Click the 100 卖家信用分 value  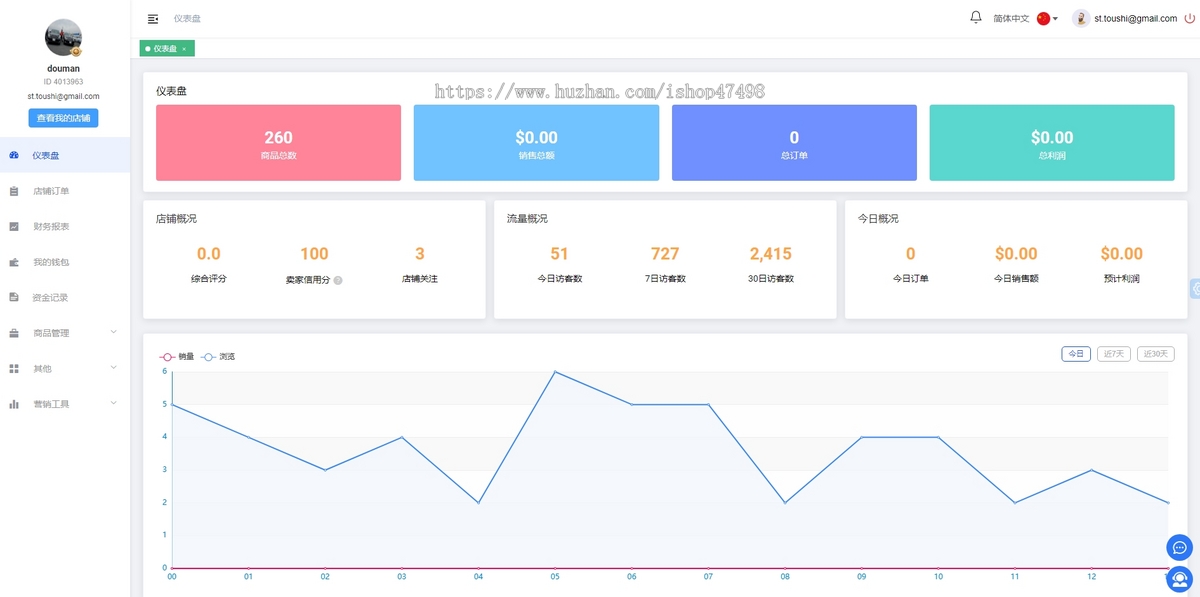[314, 254]
